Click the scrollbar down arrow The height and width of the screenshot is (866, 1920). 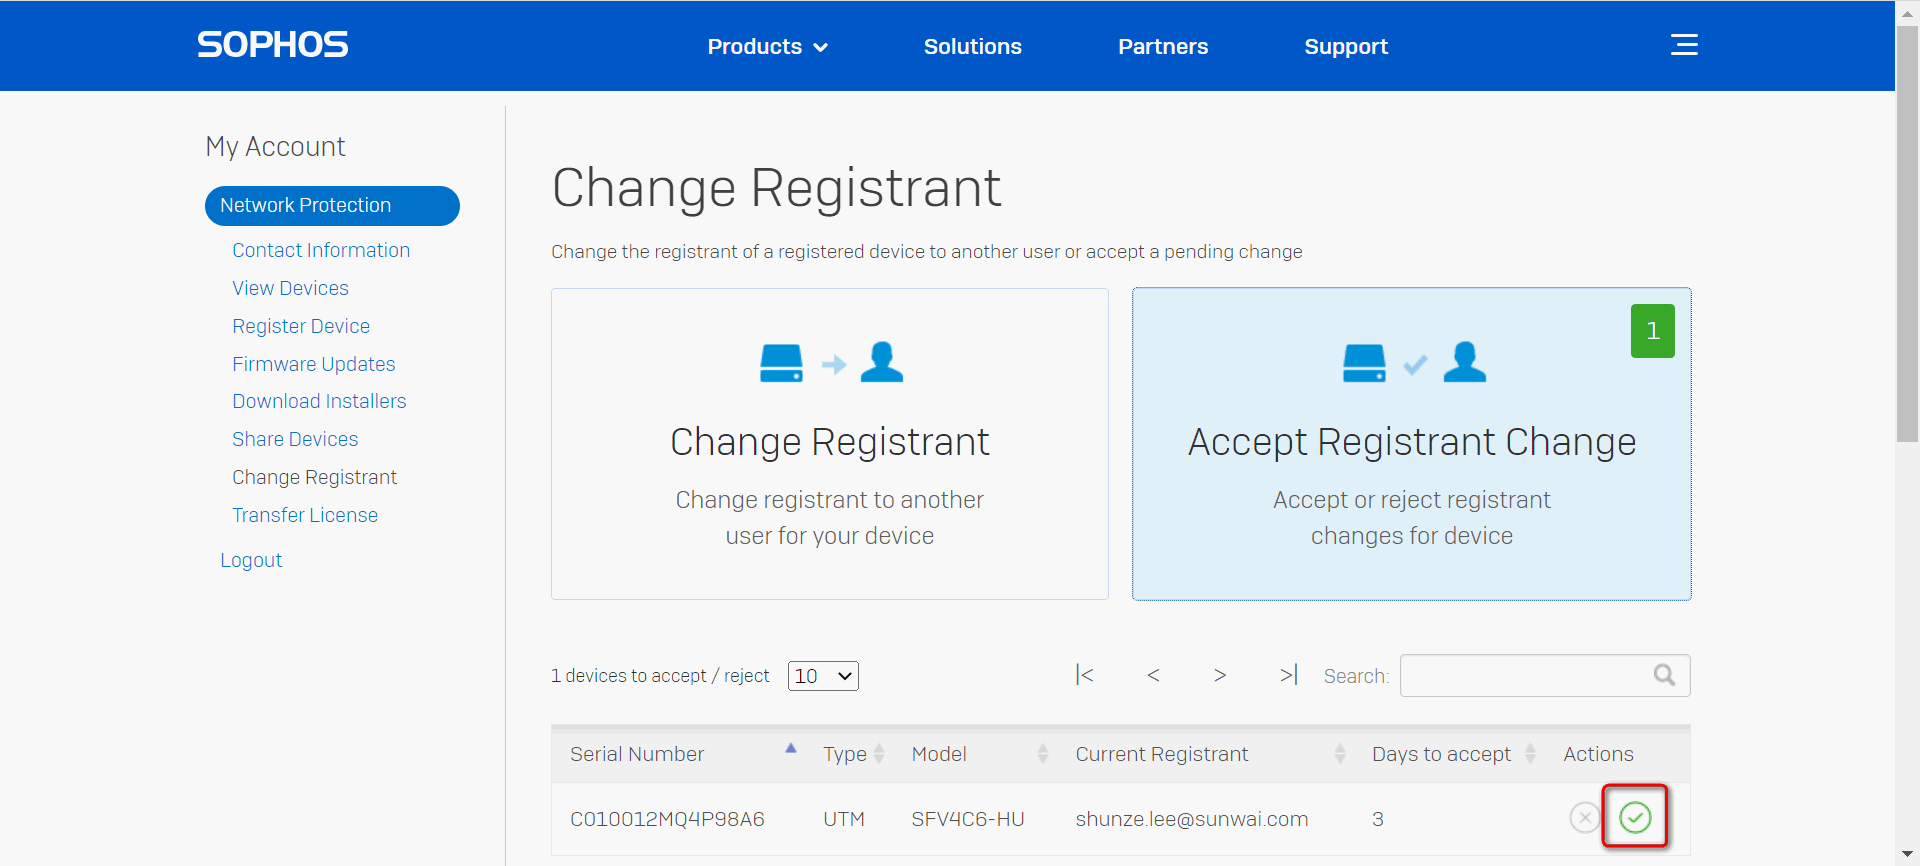pyautogui.click(x=1907, y=855)
